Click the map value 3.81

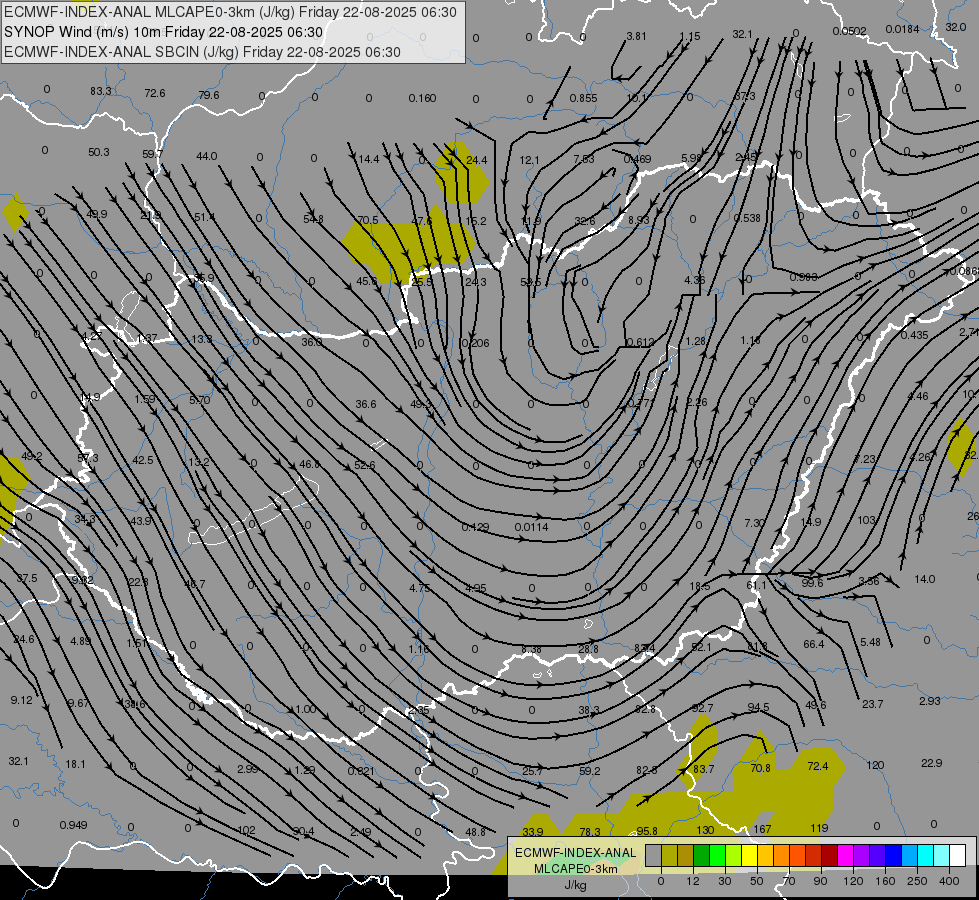(636, 36)
